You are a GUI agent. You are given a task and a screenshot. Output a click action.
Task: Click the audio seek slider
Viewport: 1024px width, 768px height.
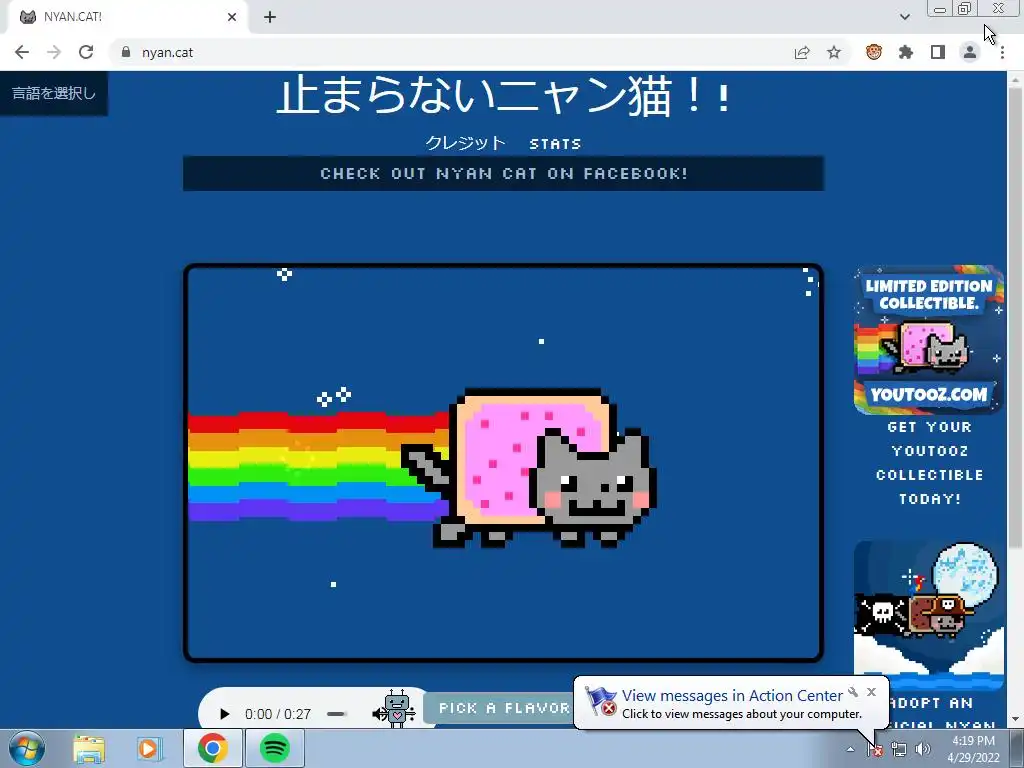coord(336,714)
